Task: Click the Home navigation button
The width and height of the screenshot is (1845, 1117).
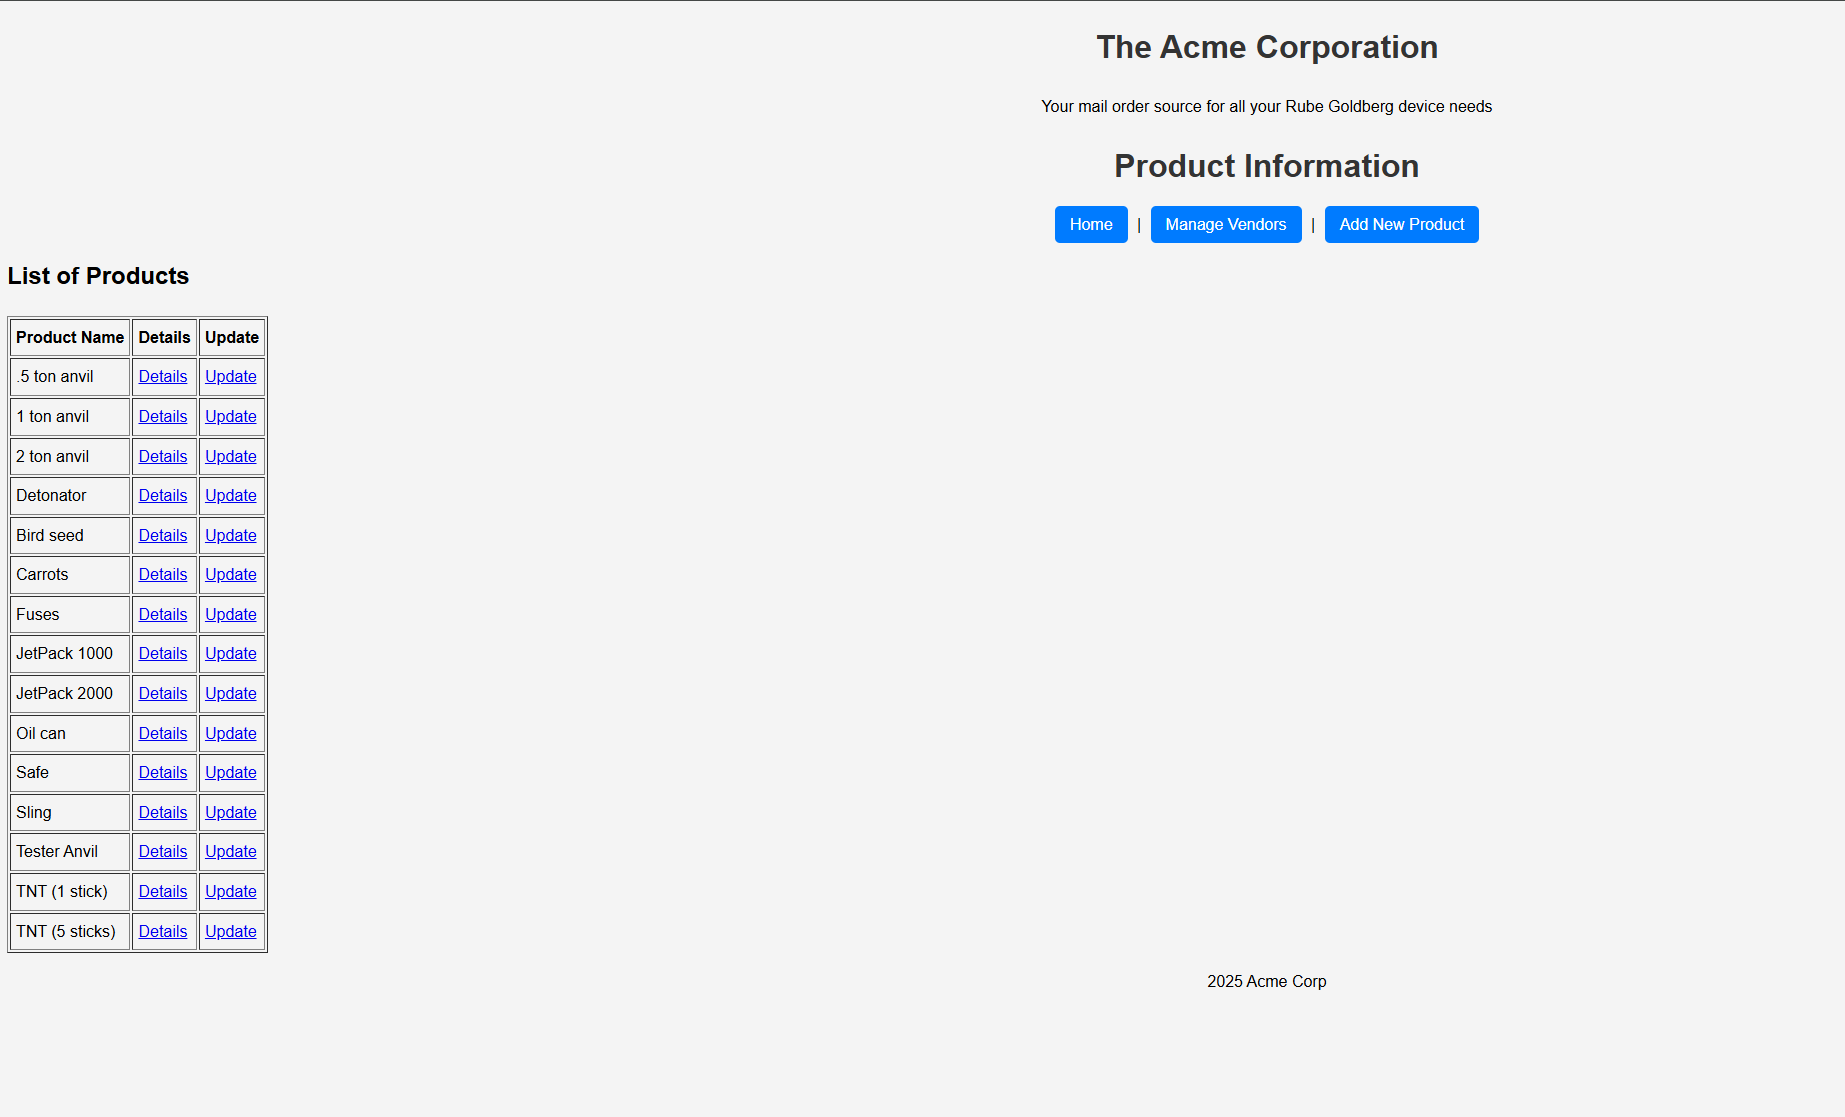Action: coord(1090,224)
